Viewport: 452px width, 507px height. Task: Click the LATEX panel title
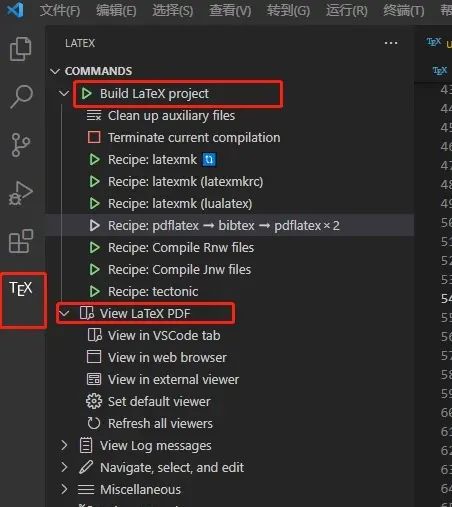(80, 43)
